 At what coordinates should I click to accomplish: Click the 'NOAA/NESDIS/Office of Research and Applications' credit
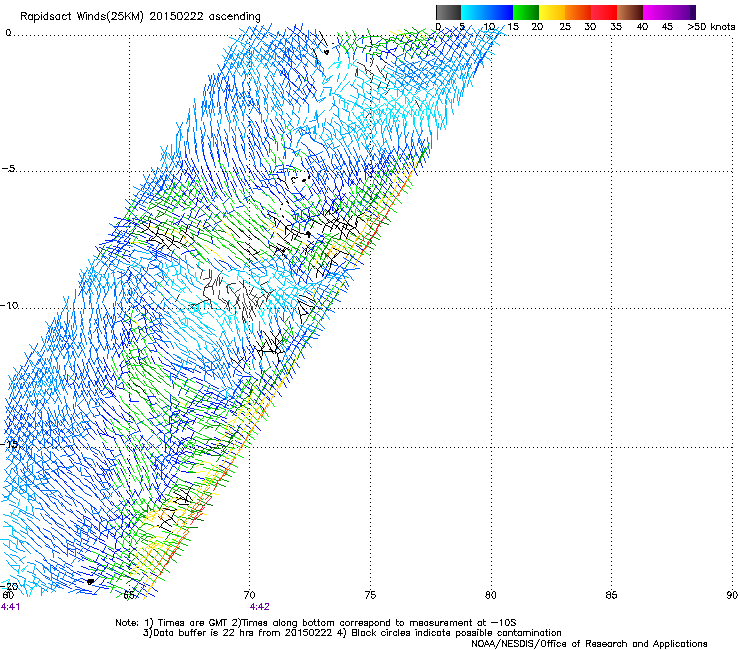click(589, 644)
